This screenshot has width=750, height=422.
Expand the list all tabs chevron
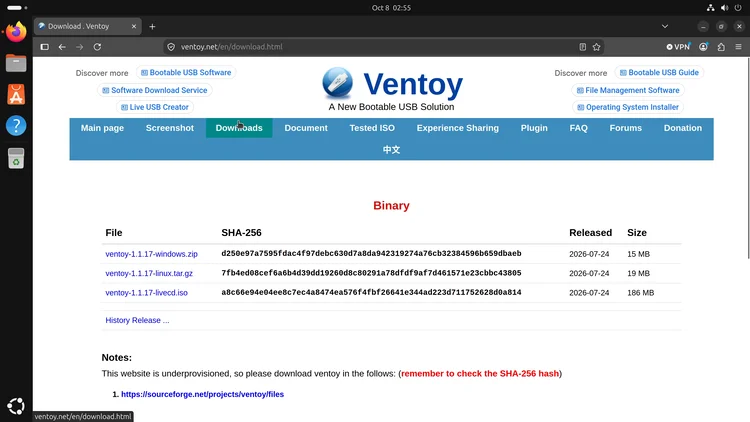point(665,26)
